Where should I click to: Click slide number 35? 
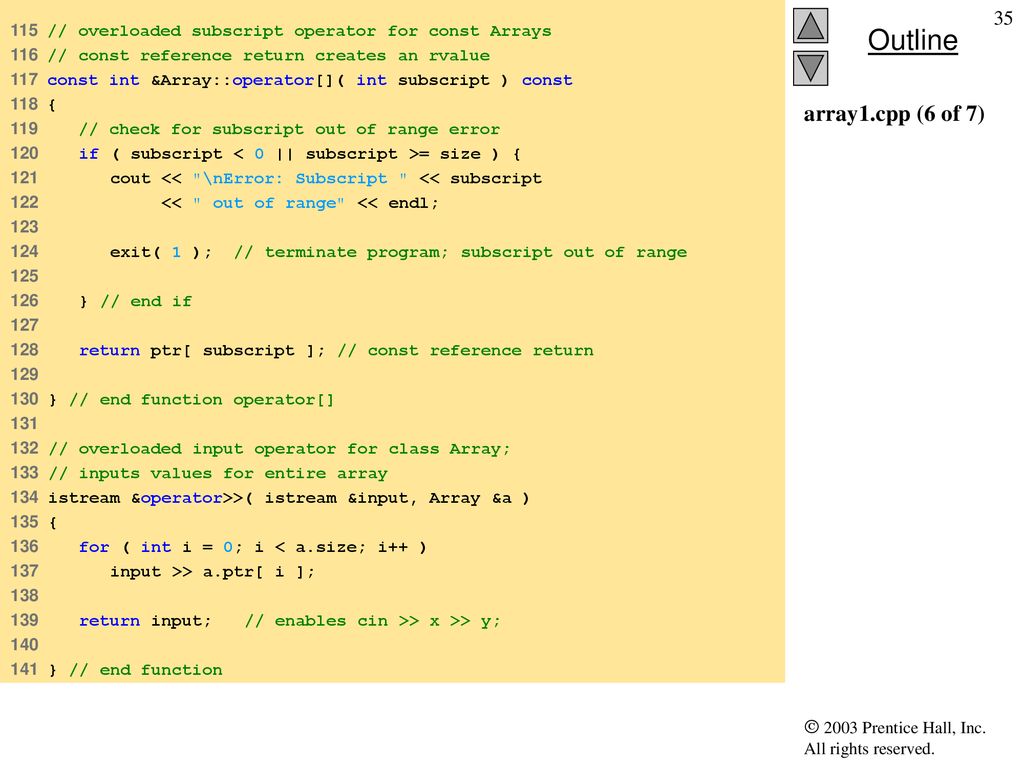(x=1003, y=18)
